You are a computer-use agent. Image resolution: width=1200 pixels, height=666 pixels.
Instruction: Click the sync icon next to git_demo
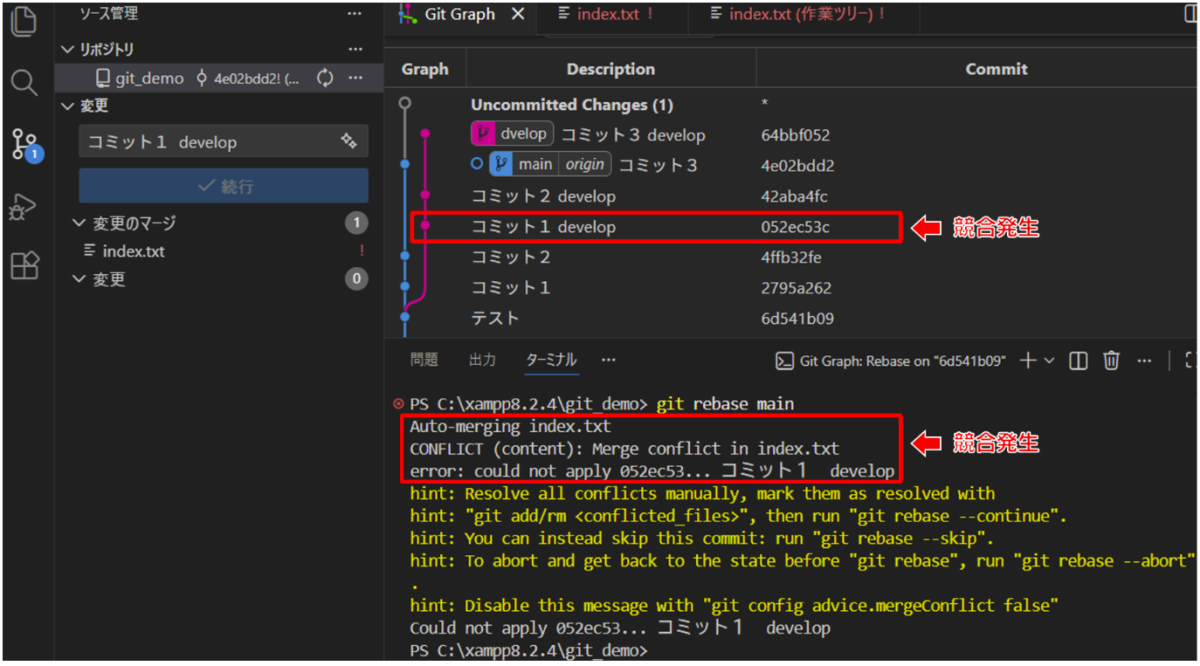[x=325, y=78]
